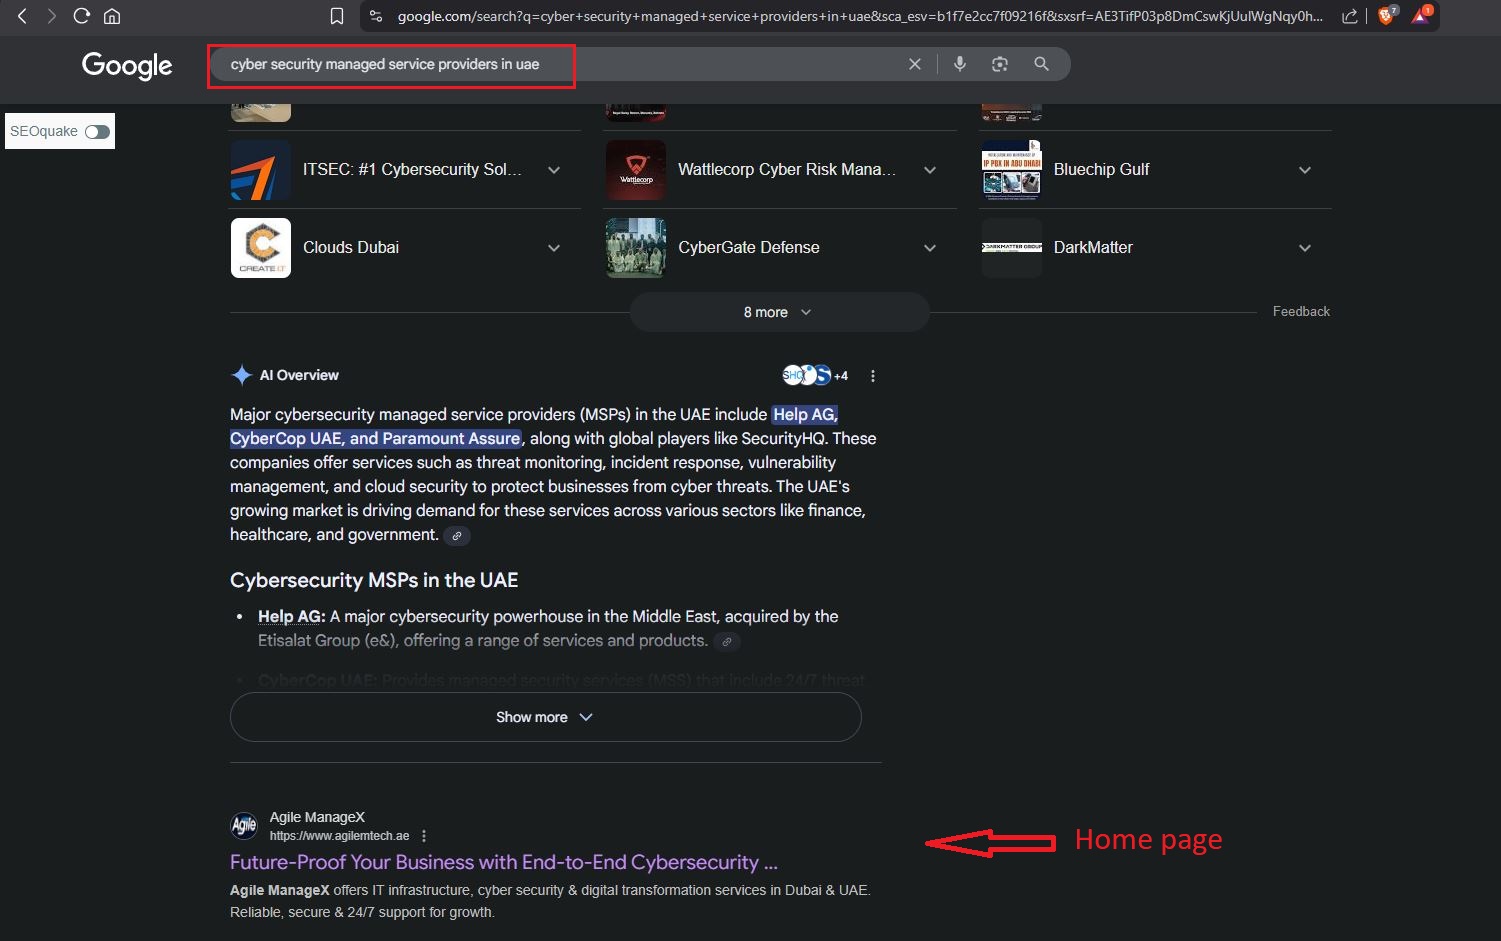Open AI Overview three-dot options menu

(873, 376)
